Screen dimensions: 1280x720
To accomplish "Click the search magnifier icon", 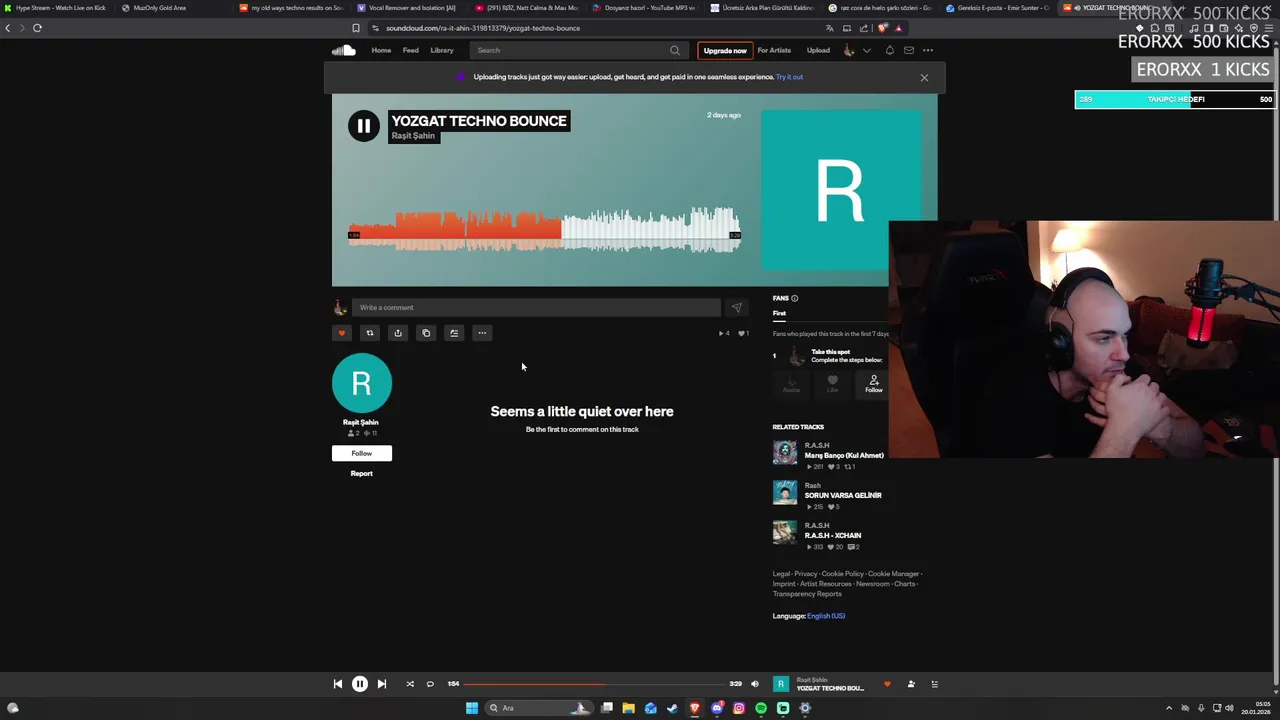I will tap(675, 50).
